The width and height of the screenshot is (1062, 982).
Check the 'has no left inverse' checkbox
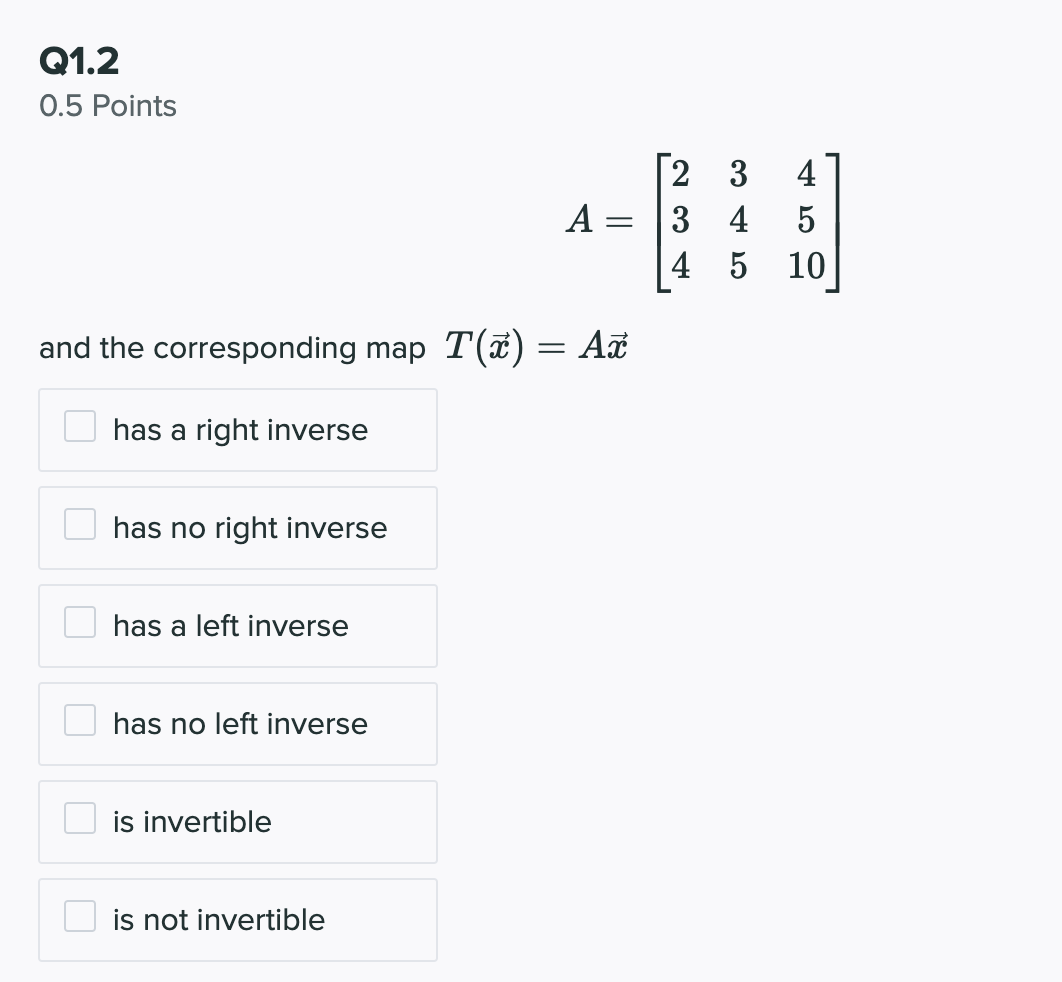click(79, 720)
